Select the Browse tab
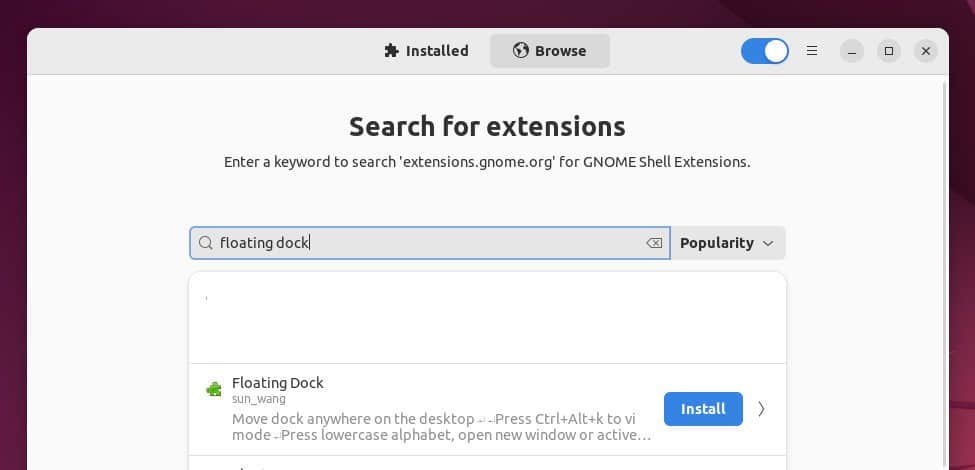This screenshot has width=975, height=470. 549,51
